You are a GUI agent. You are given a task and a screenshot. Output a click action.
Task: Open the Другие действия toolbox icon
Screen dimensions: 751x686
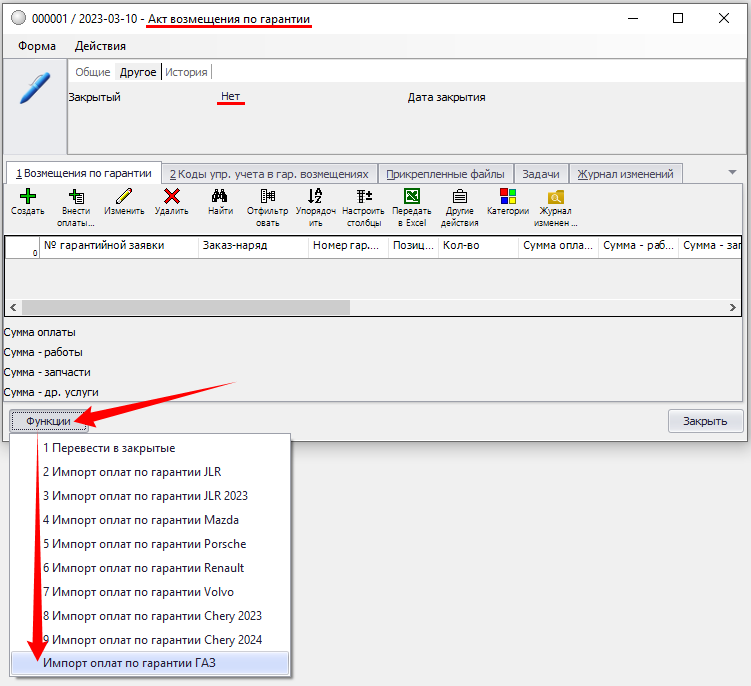(x=459, y=197)
